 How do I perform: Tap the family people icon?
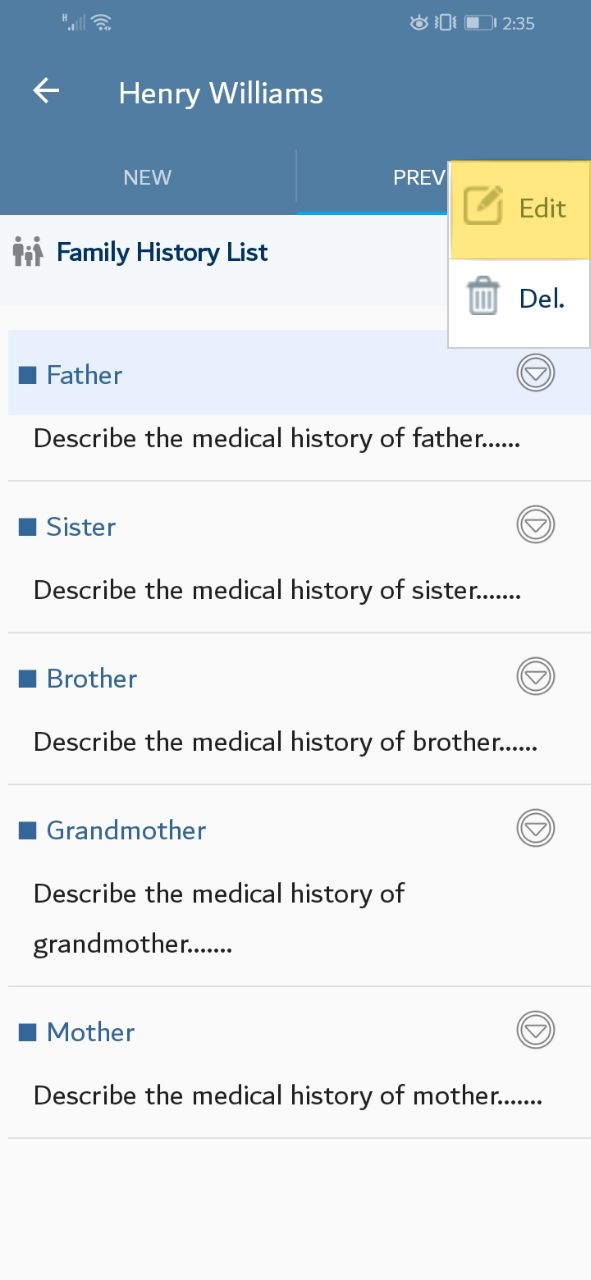point(28,252)
